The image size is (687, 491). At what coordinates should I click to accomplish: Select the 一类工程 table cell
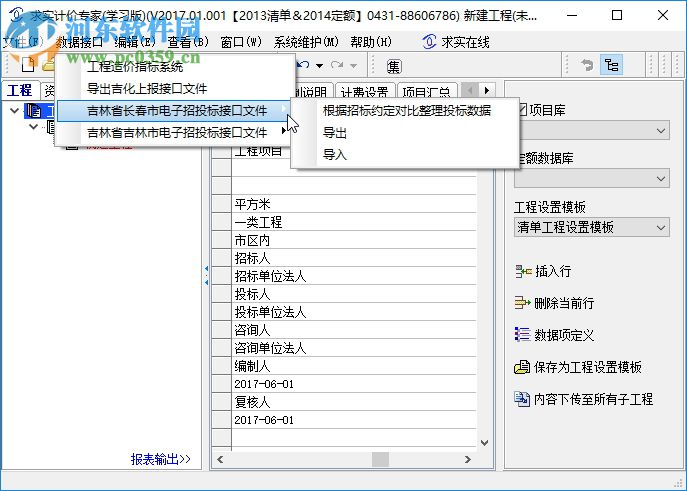(x=354, y=222)
